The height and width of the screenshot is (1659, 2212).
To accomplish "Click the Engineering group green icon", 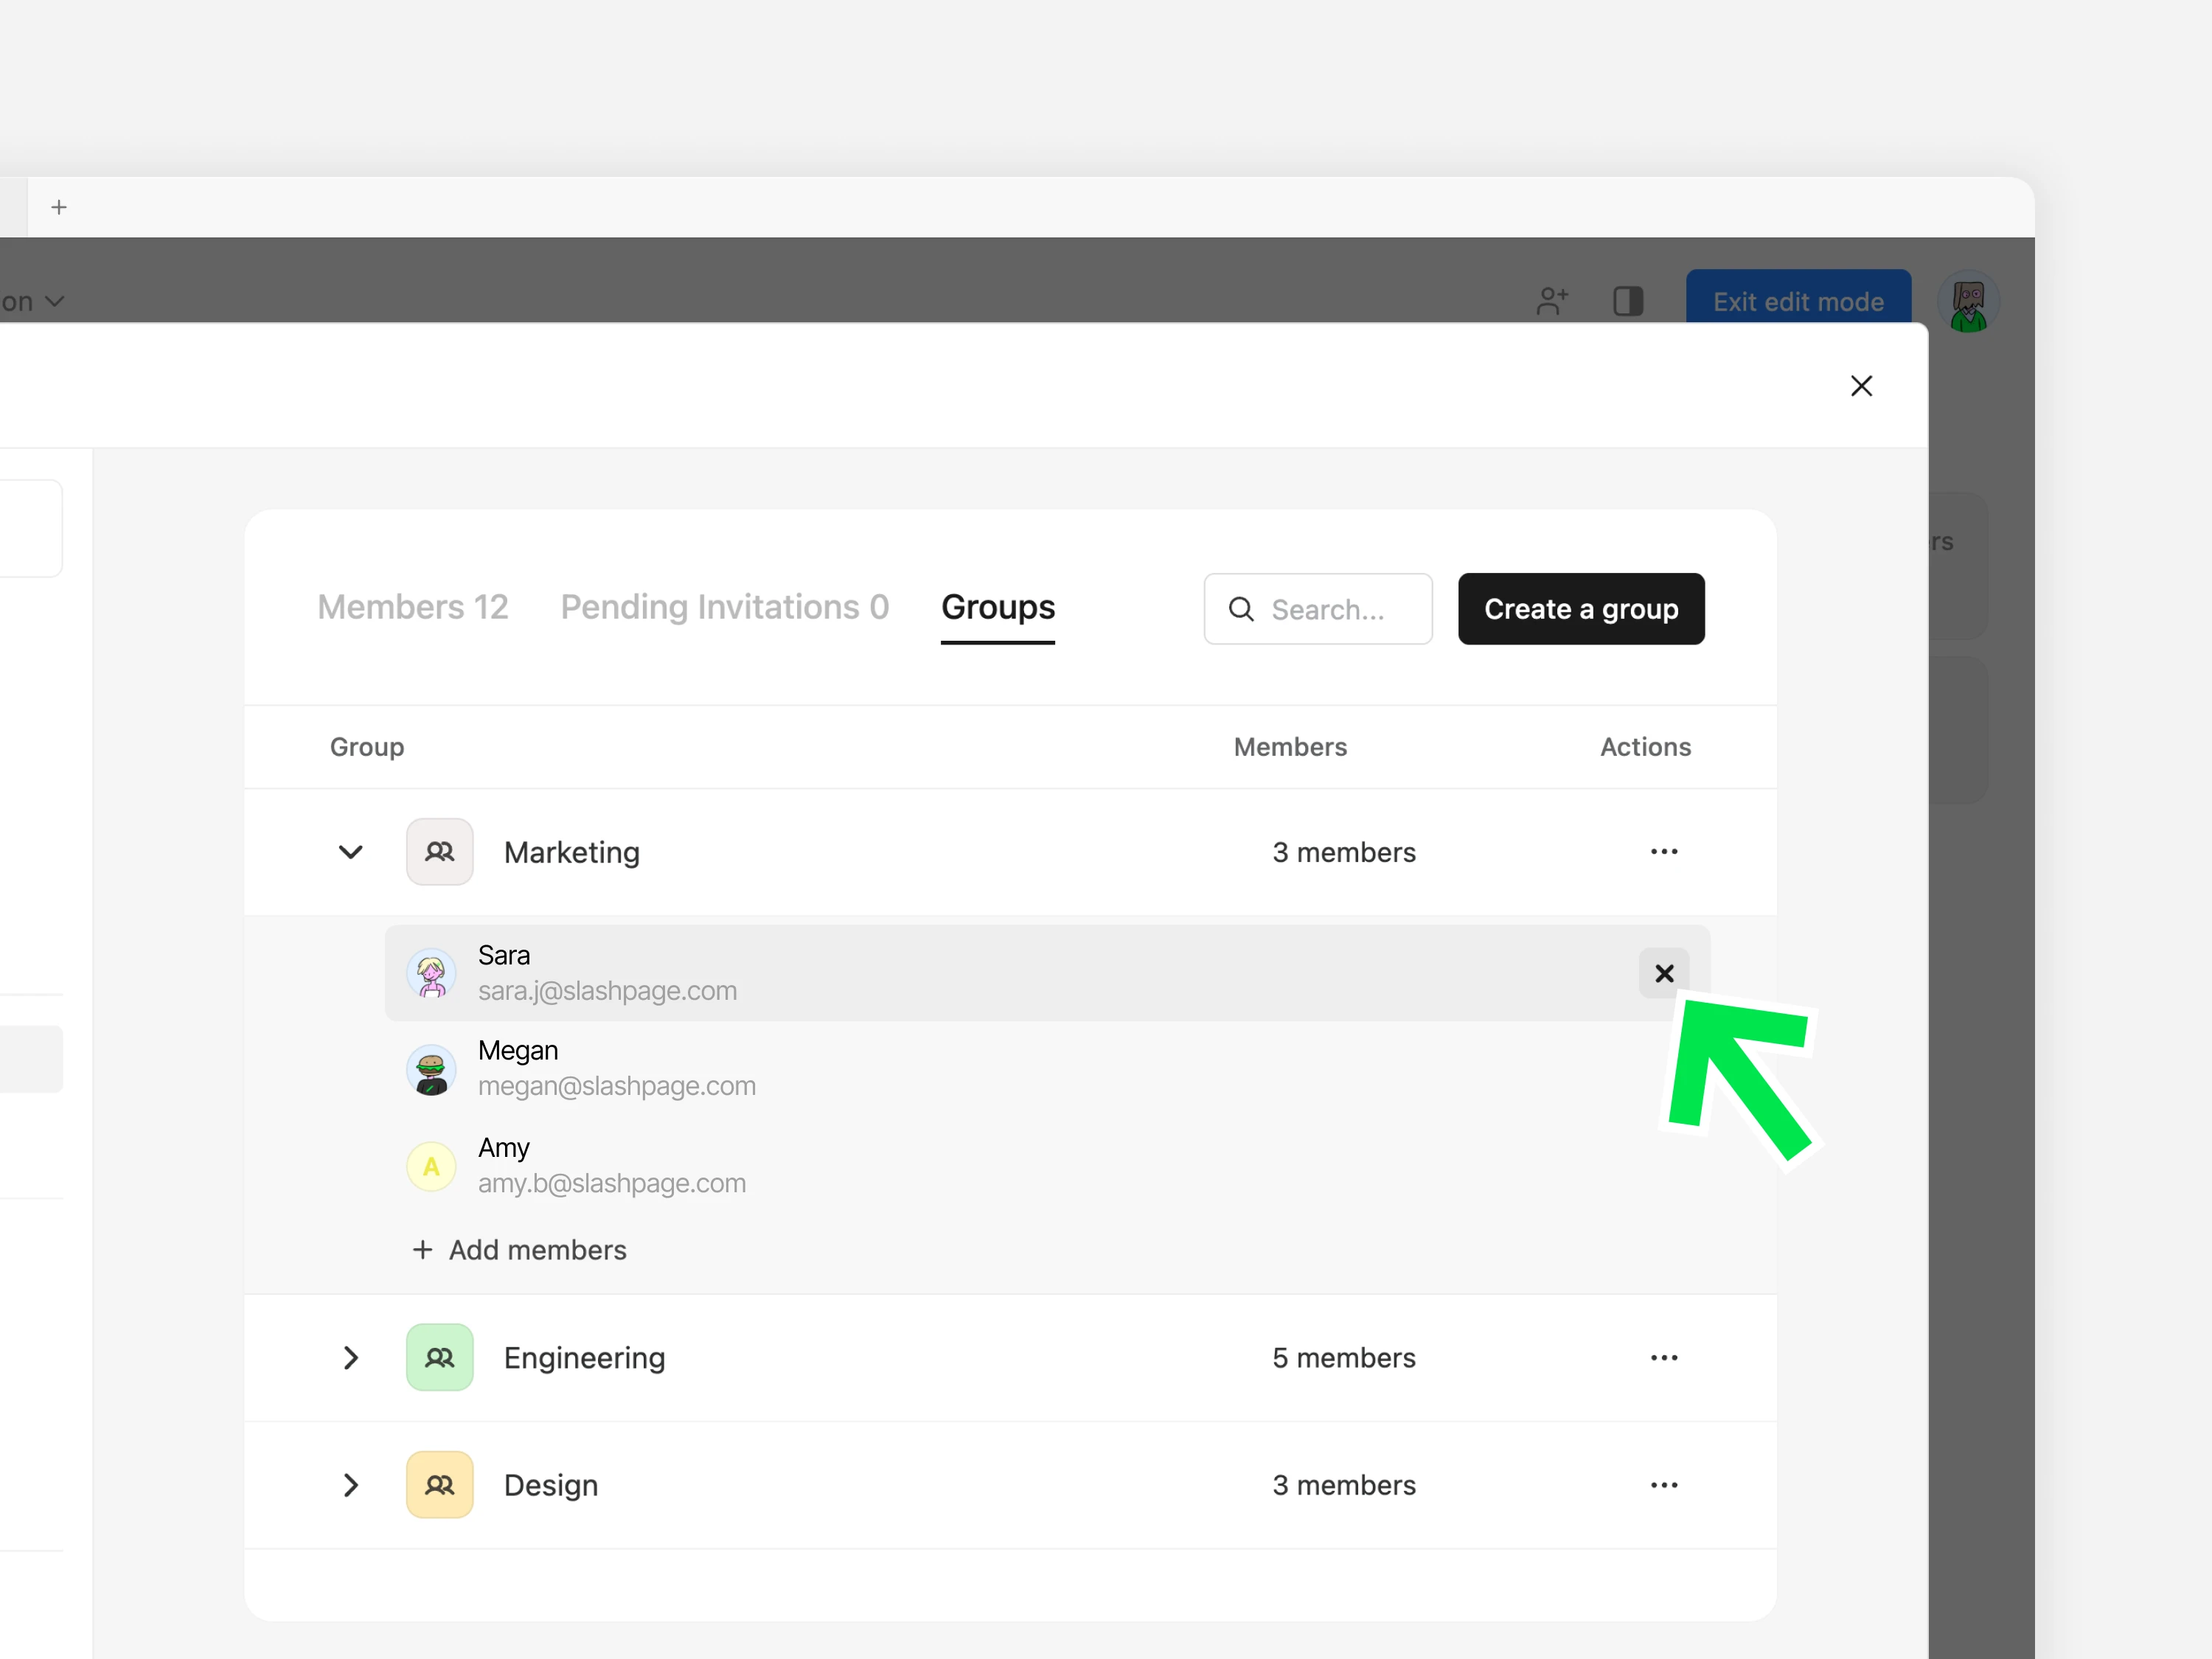I will [439, 1357].
